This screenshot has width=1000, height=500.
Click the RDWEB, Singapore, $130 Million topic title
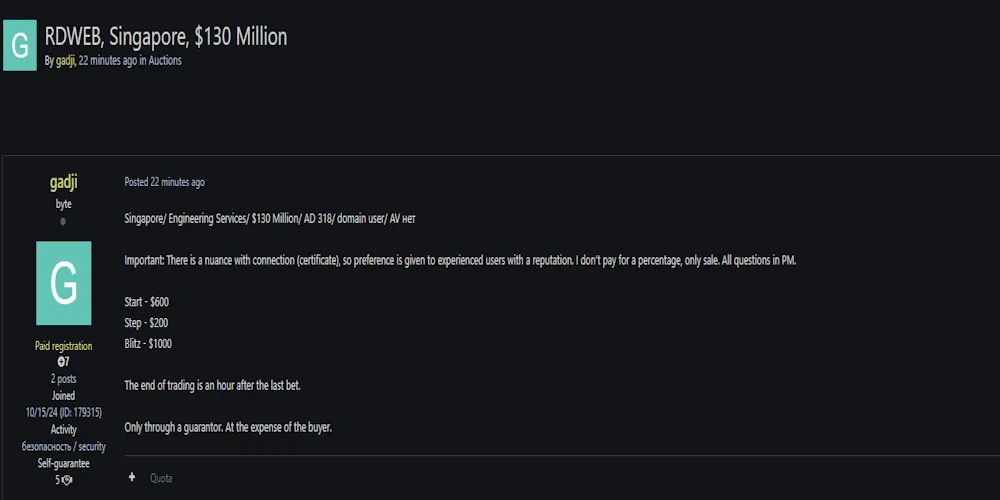pos(166,37)
